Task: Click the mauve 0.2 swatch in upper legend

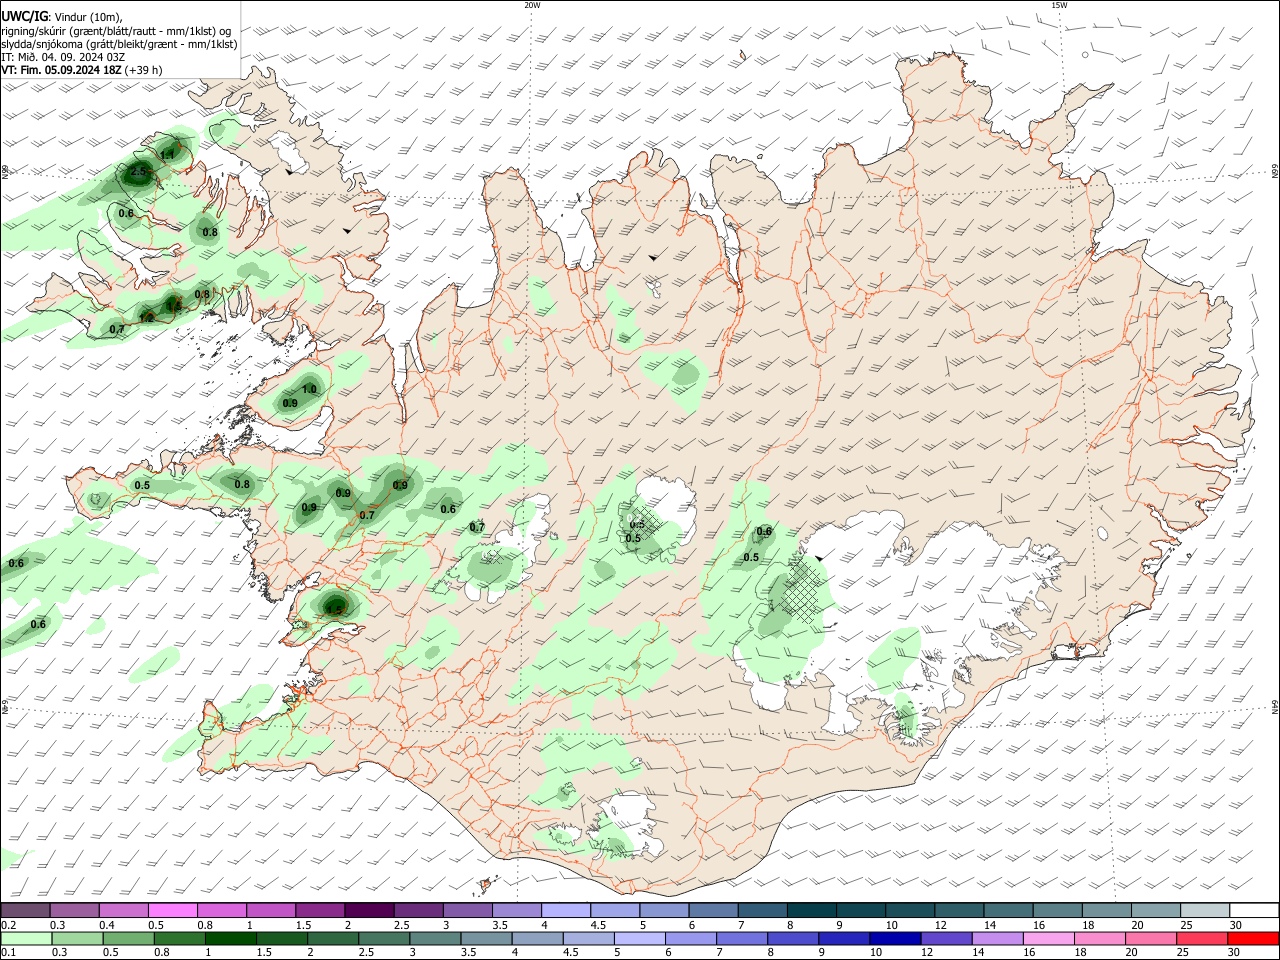Action: pos(25,910)
